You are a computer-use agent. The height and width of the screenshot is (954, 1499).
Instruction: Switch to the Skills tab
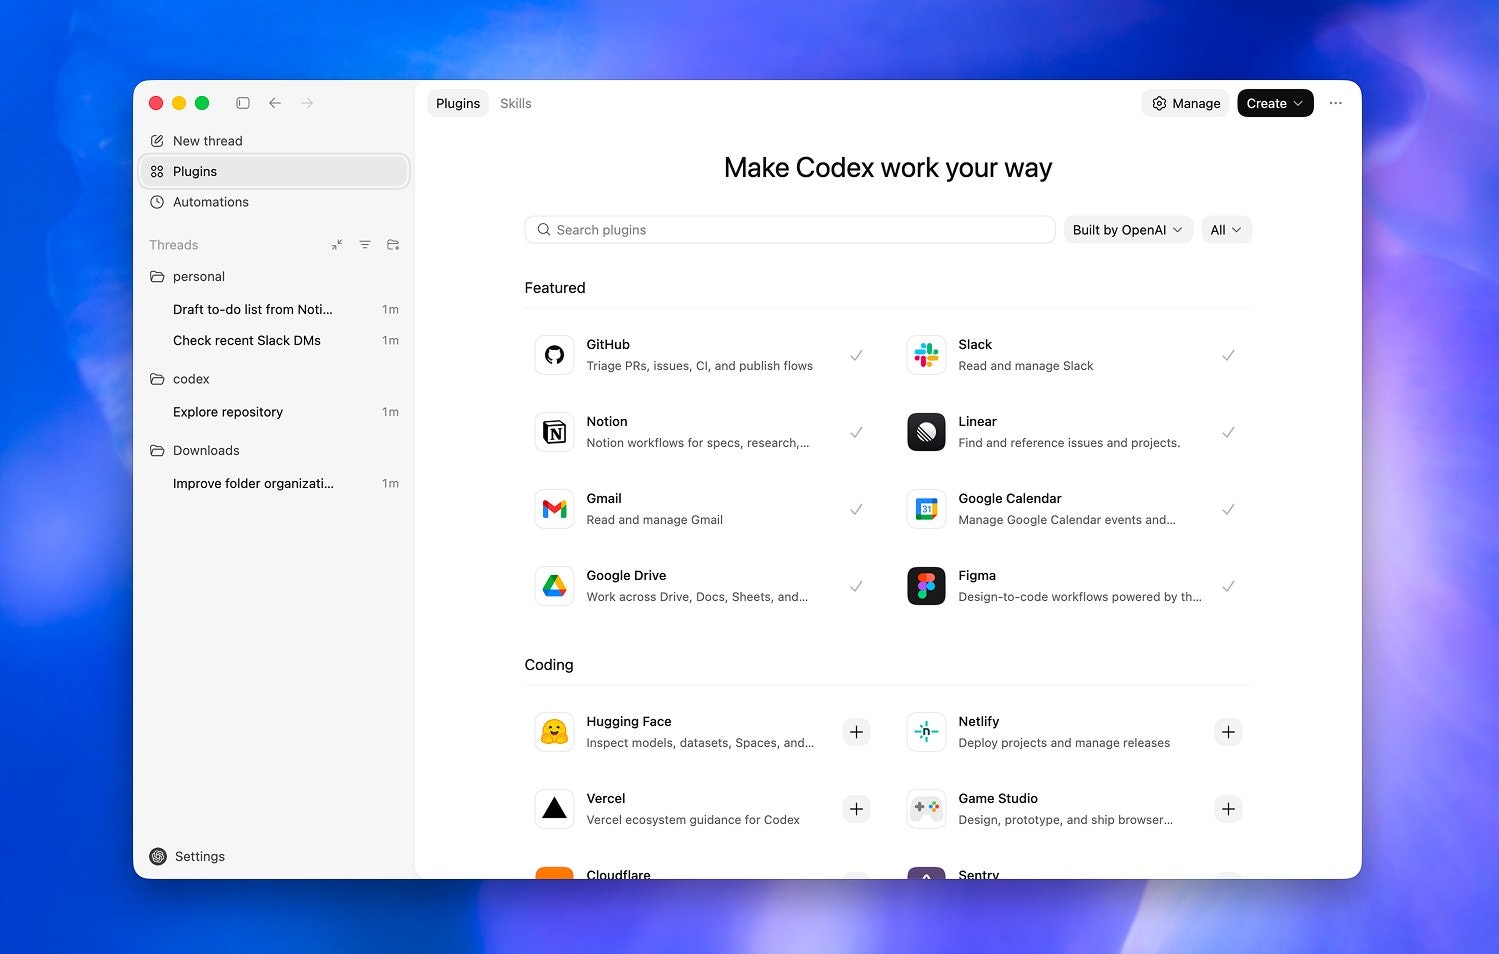[x=515, y=103]
